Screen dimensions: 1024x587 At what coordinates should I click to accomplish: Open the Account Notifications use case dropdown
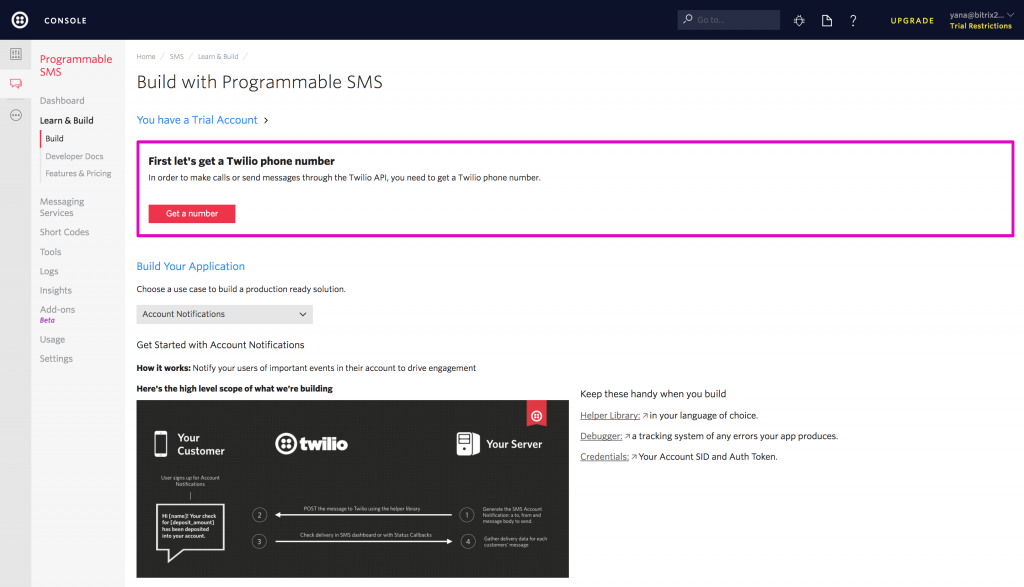click(225, 314)
